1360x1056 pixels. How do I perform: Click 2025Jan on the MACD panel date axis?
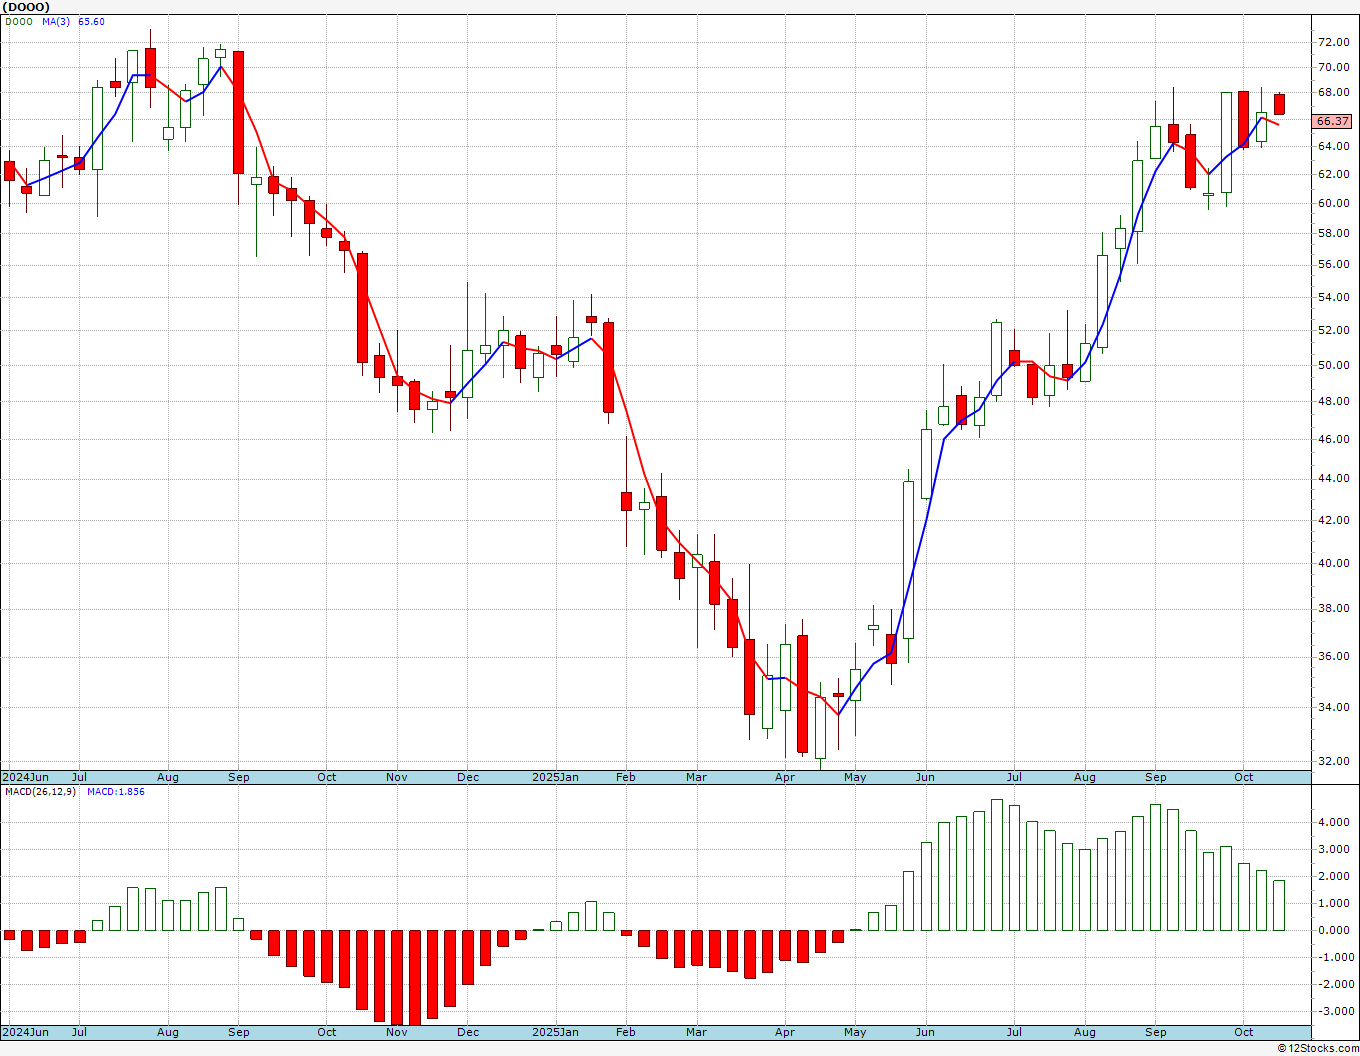point(555,1032)
